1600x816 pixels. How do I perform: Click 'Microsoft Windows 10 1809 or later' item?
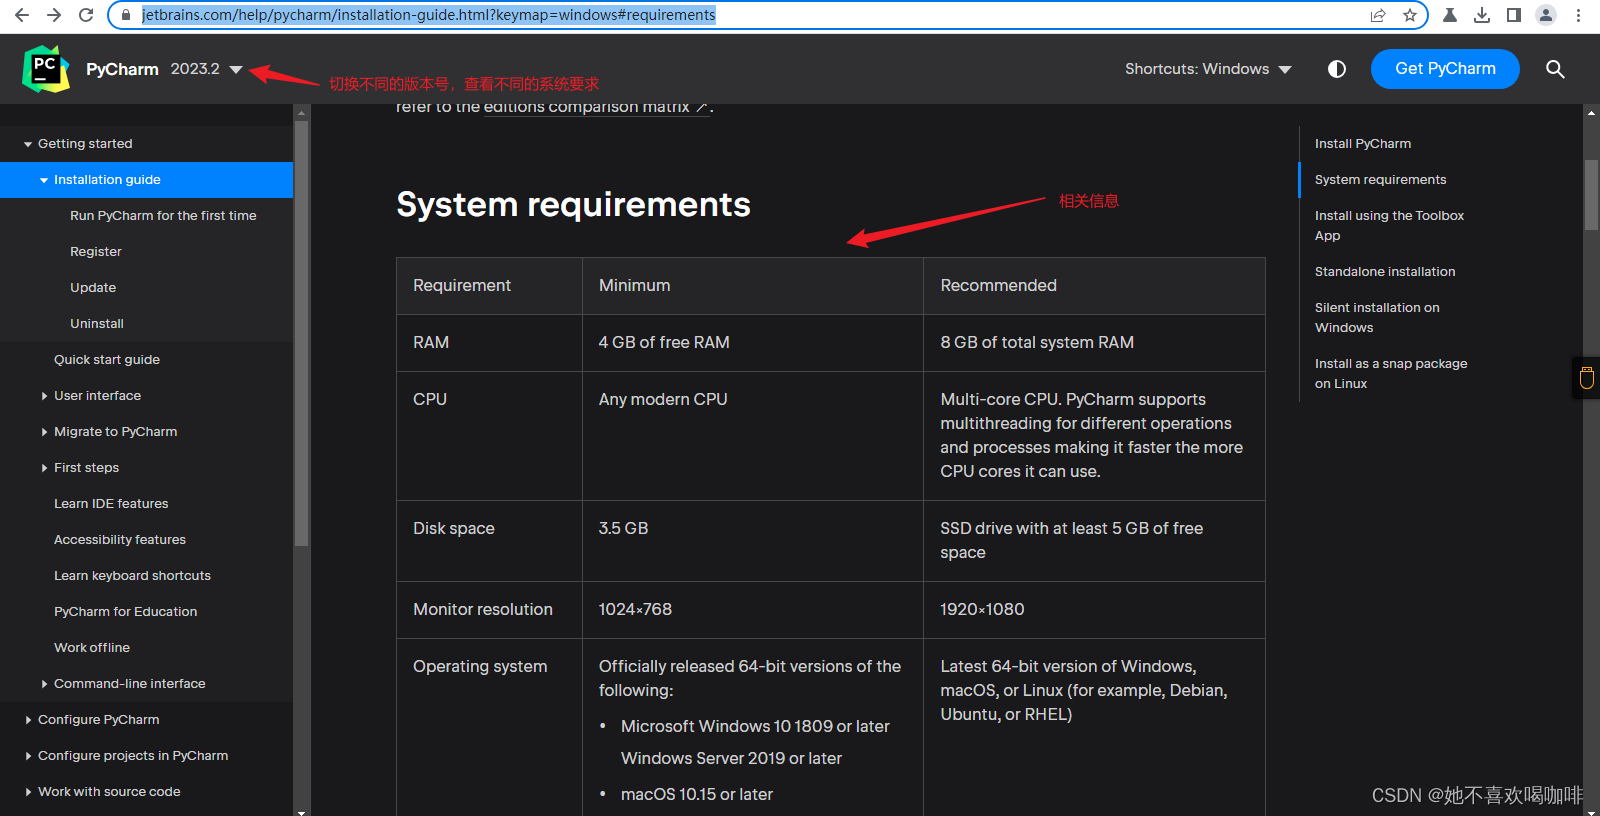click(x=755, y=726)
